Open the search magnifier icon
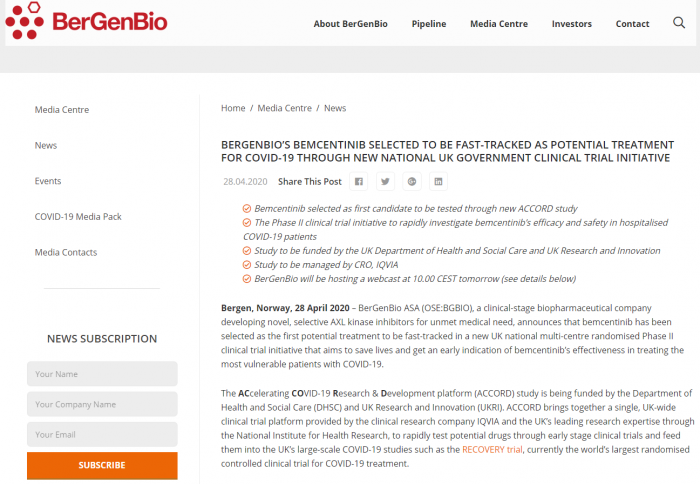This screenshot has width=700, height=484. point(679,23)
